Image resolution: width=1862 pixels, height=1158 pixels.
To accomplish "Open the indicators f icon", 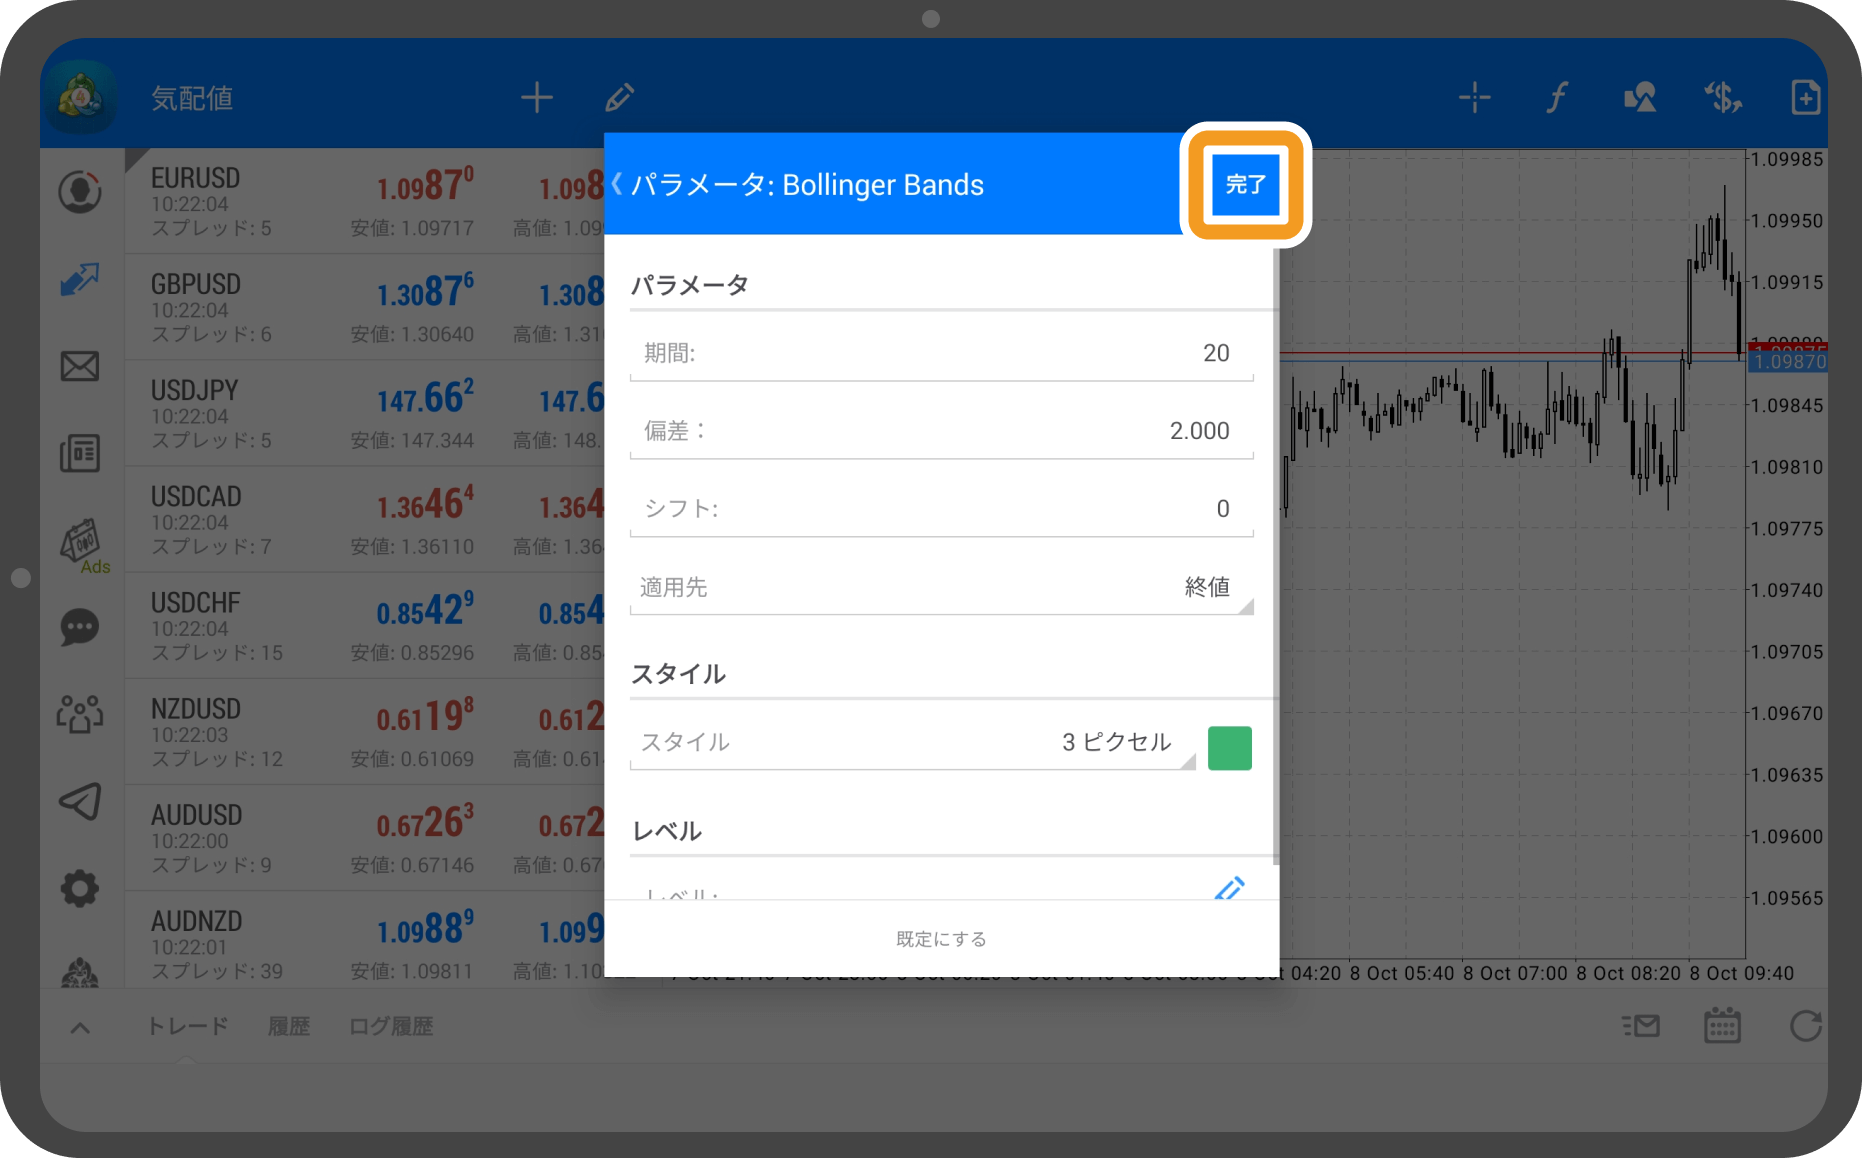I will pyautogui.click(x=1557, y=97).
